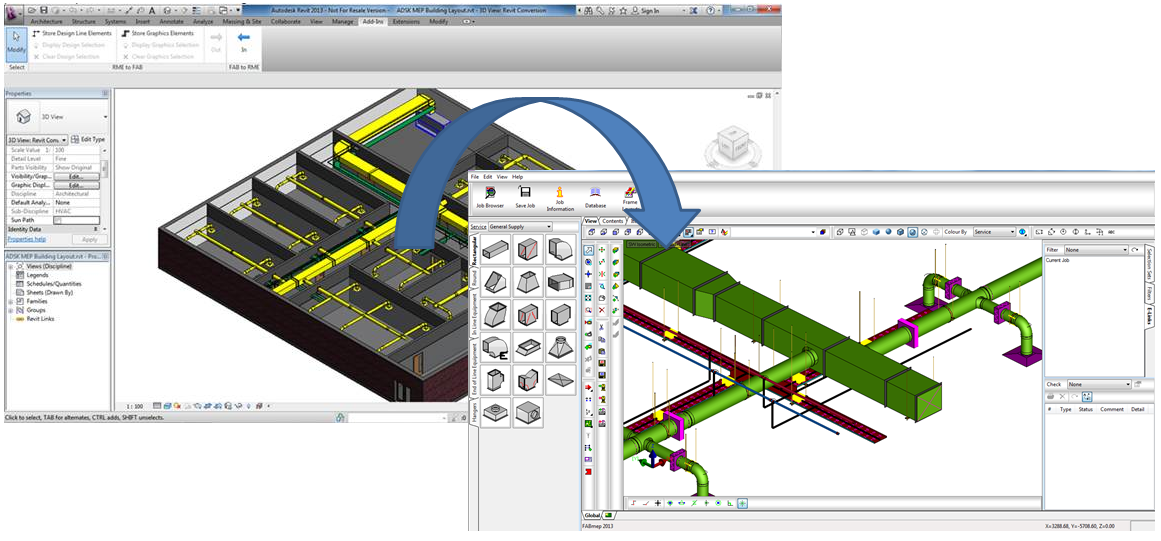This screenshot has width=1161, height=541.
Task: Click the Global tab at bottom of FABmep
Action: pos(592,515)
